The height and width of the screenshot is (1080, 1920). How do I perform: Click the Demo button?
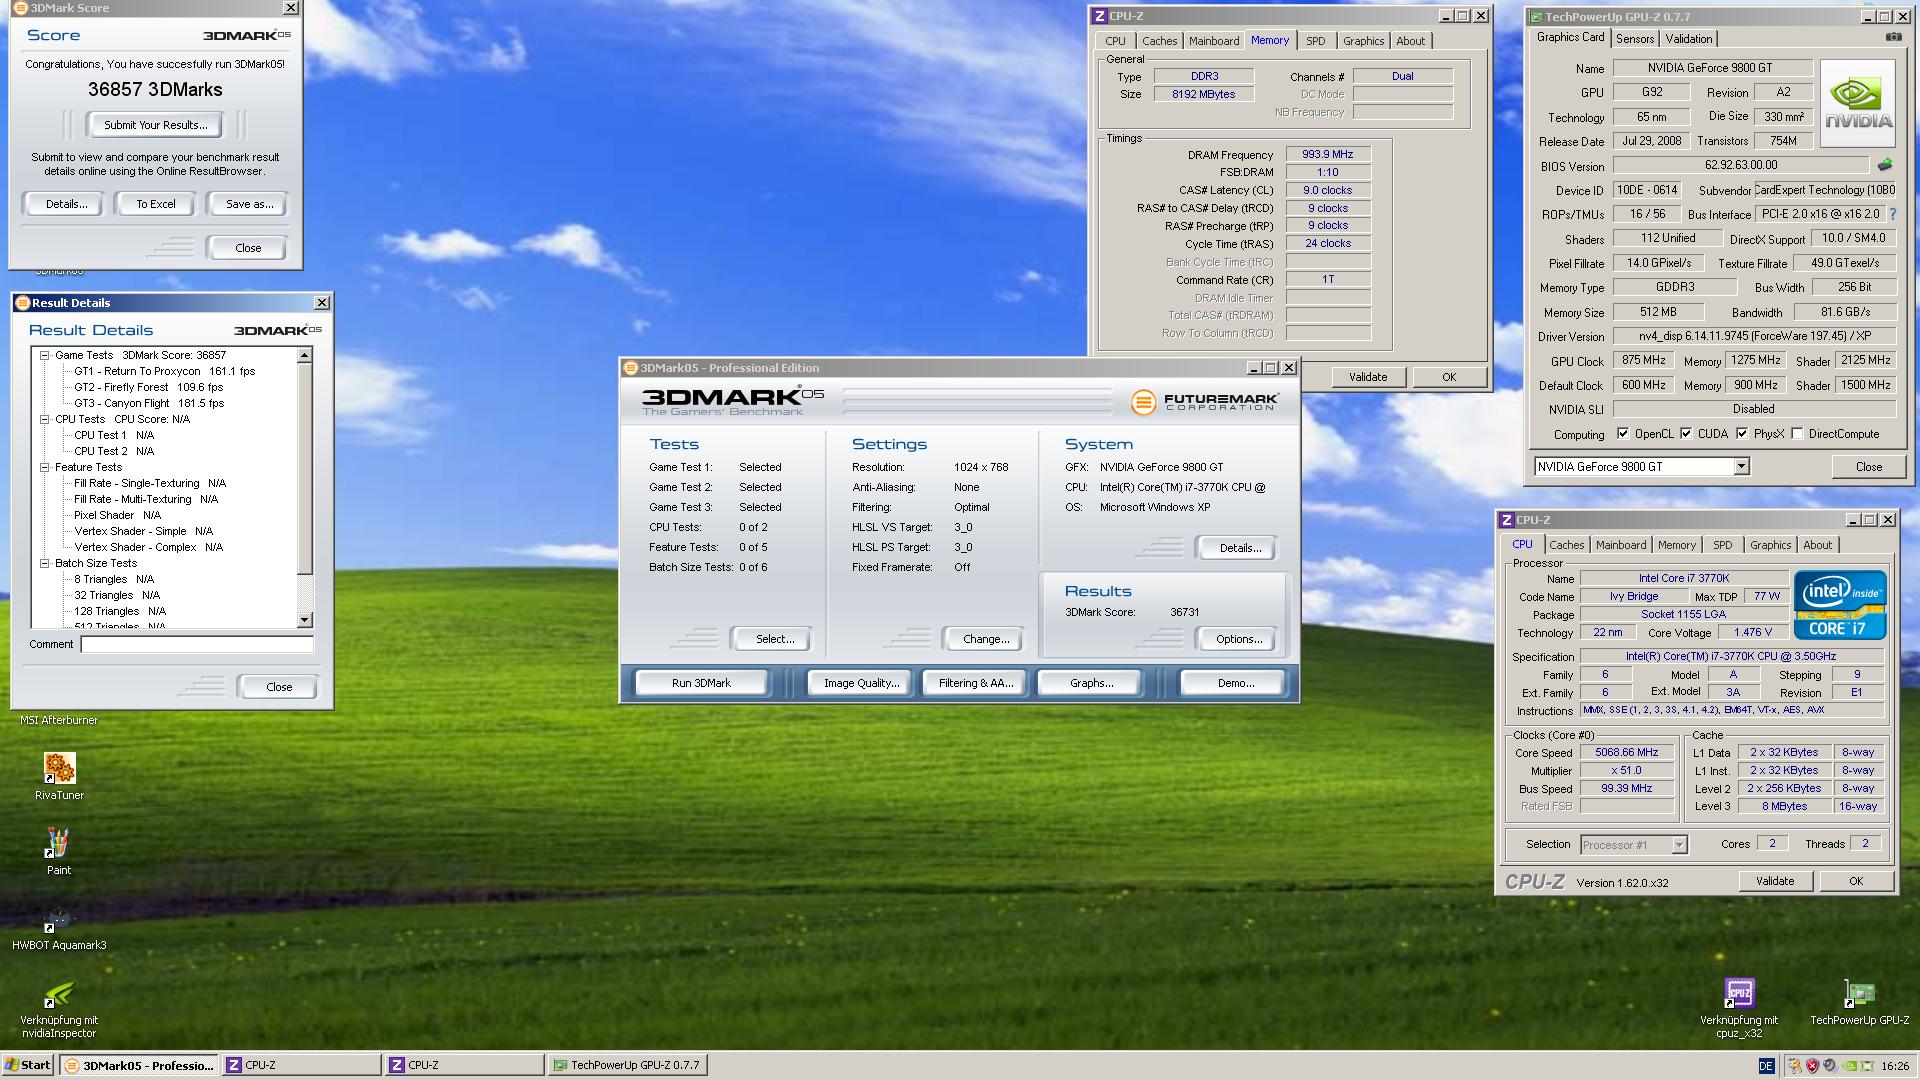[1235, 683]
